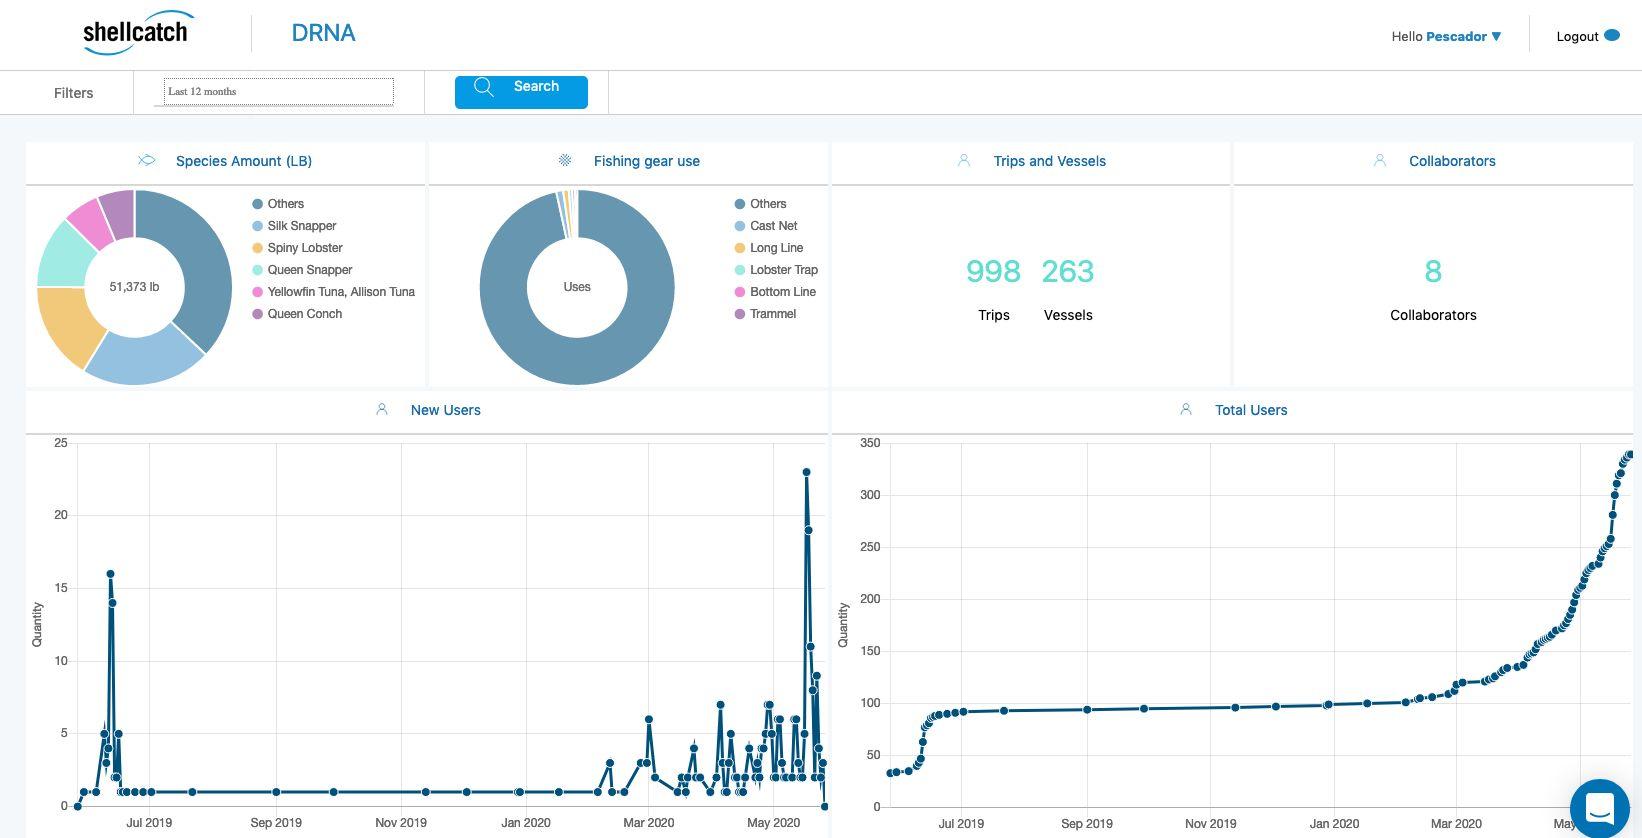Click the shellcatch logo
This screenshot has height=838, width=1642.
click(x=138, y=33)
